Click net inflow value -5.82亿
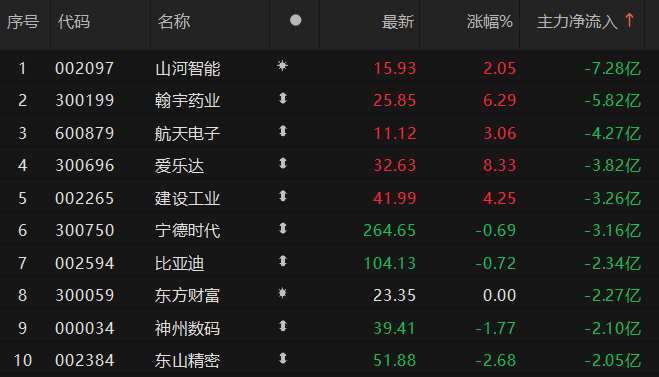This screenshot has height=377, width=659. [613, 100]
